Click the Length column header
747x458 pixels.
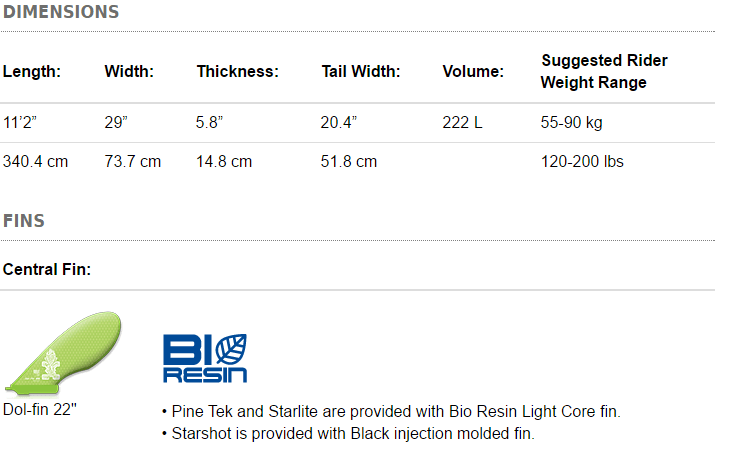tap(32, 71)
